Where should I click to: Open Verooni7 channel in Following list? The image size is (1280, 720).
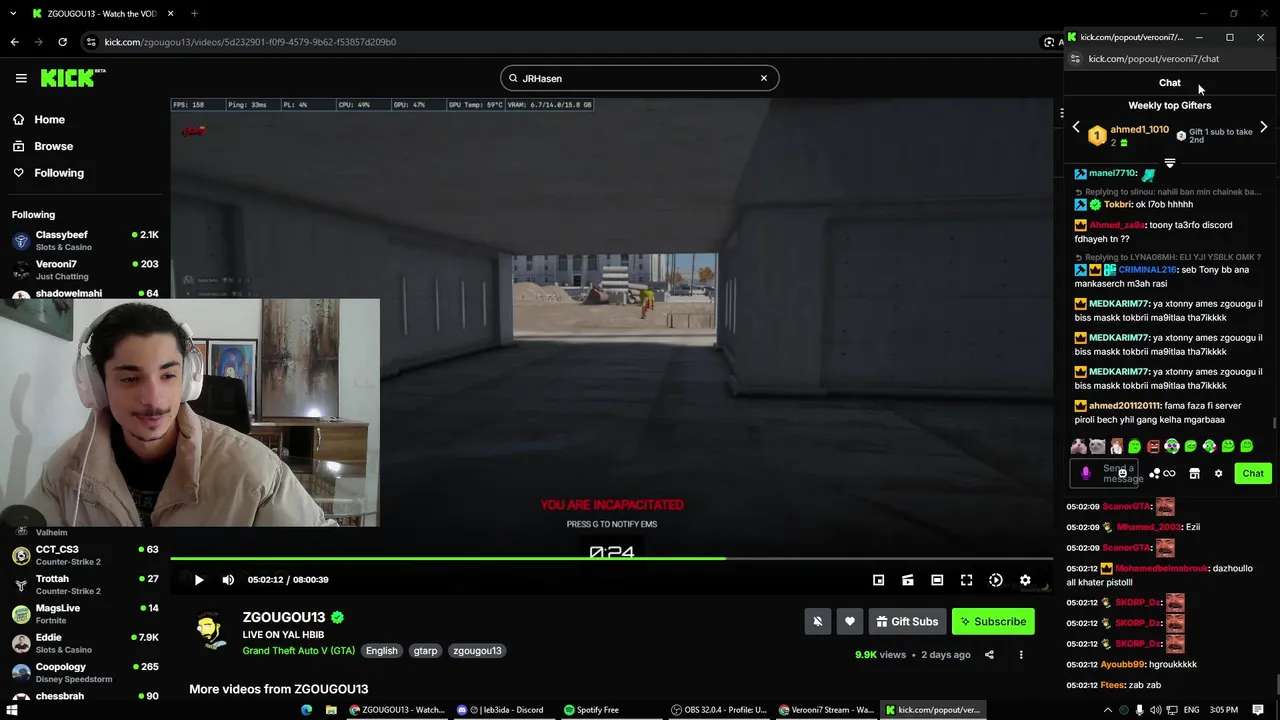[85, 269]
